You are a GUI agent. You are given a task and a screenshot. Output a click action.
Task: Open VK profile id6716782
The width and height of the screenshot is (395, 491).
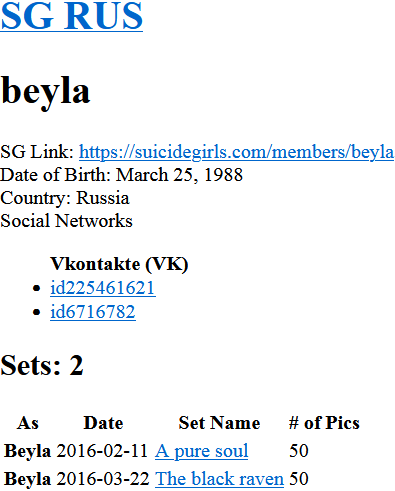93,312
